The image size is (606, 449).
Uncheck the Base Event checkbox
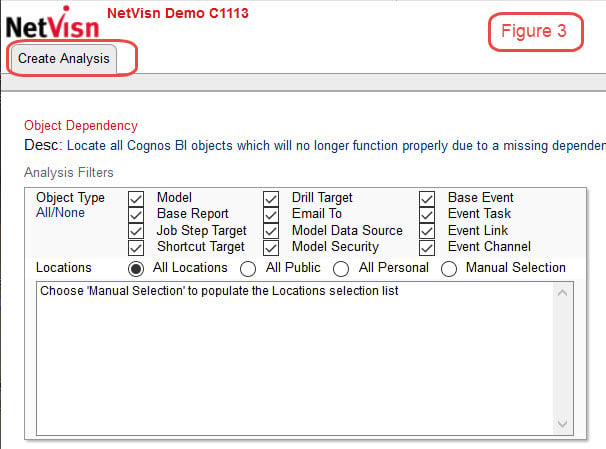(427, 199)
